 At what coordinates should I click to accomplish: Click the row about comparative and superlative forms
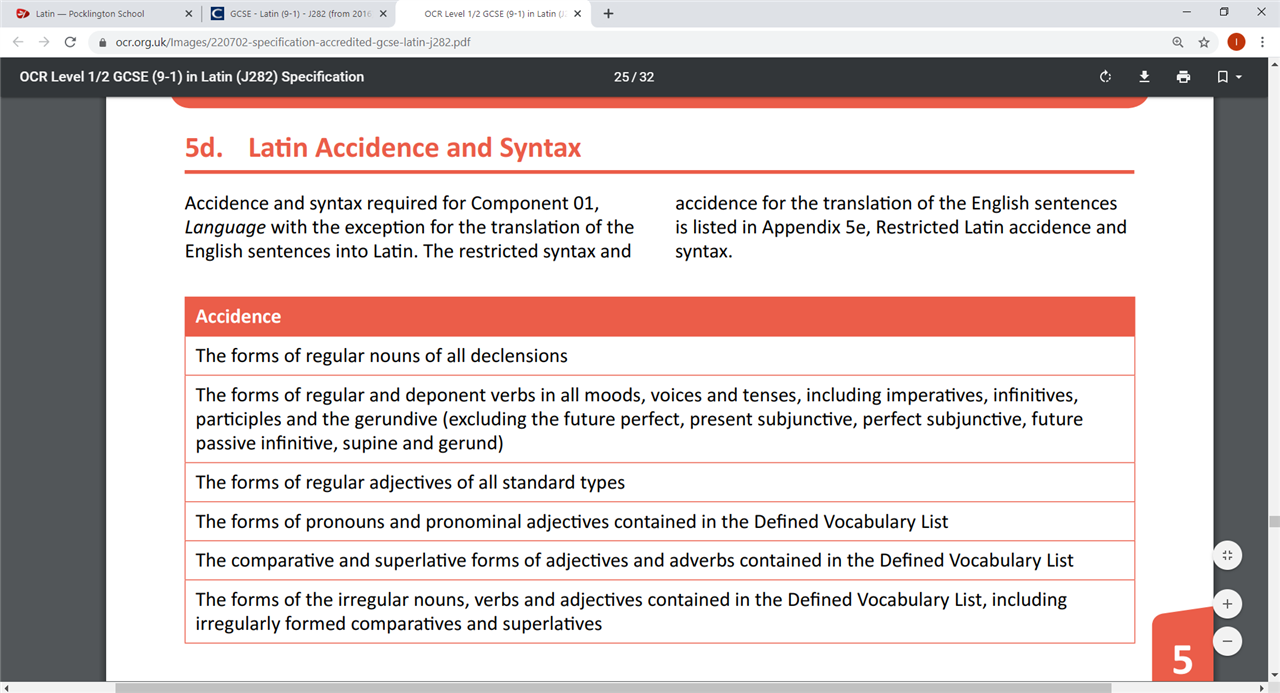click(660, 560)
